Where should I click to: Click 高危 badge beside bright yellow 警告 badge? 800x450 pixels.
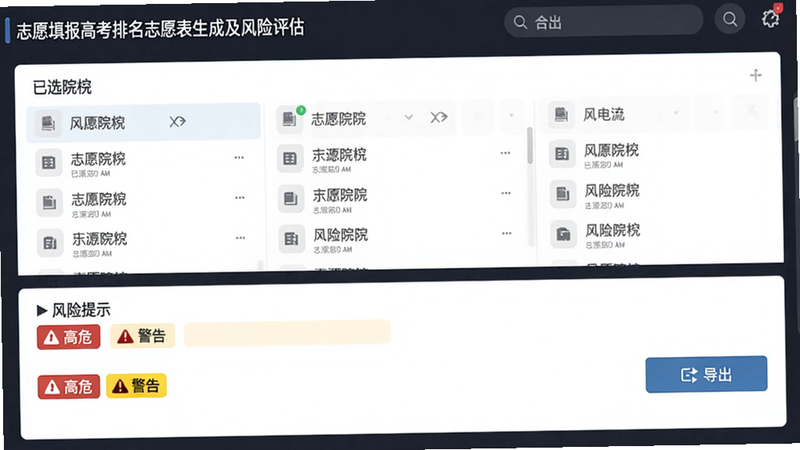click(x=69, y=386)
